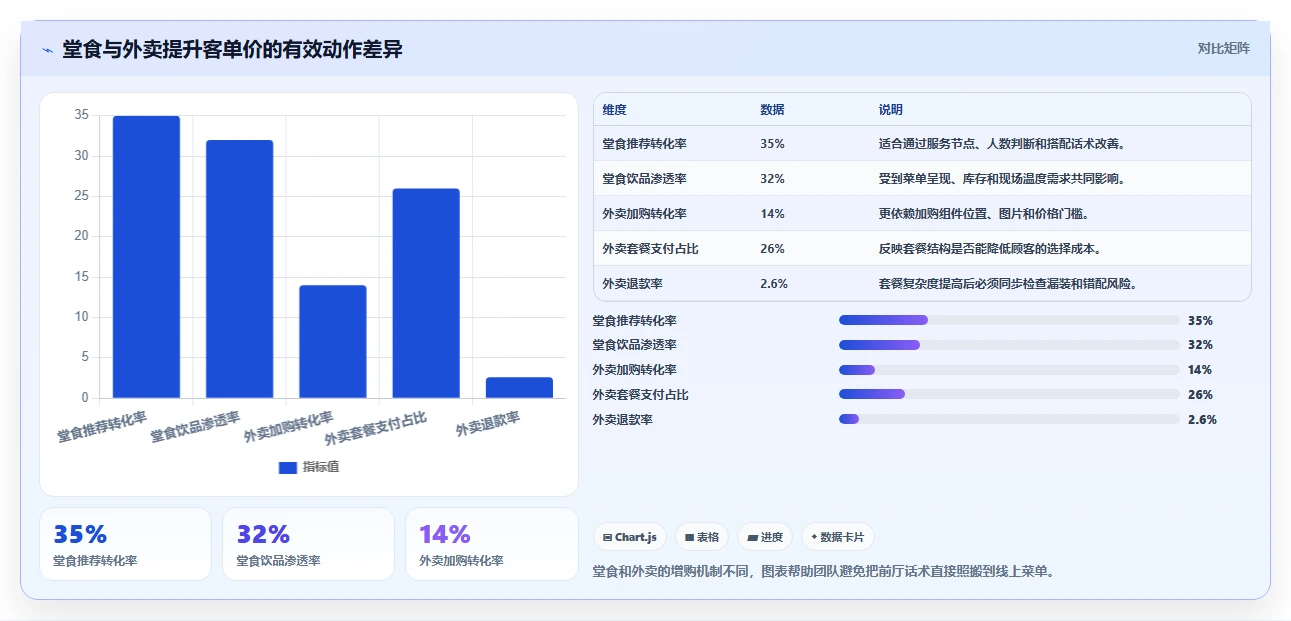Click description starting 受到菜单呈现
This screenshot has width=1291, height=621.
point(1003,179)
